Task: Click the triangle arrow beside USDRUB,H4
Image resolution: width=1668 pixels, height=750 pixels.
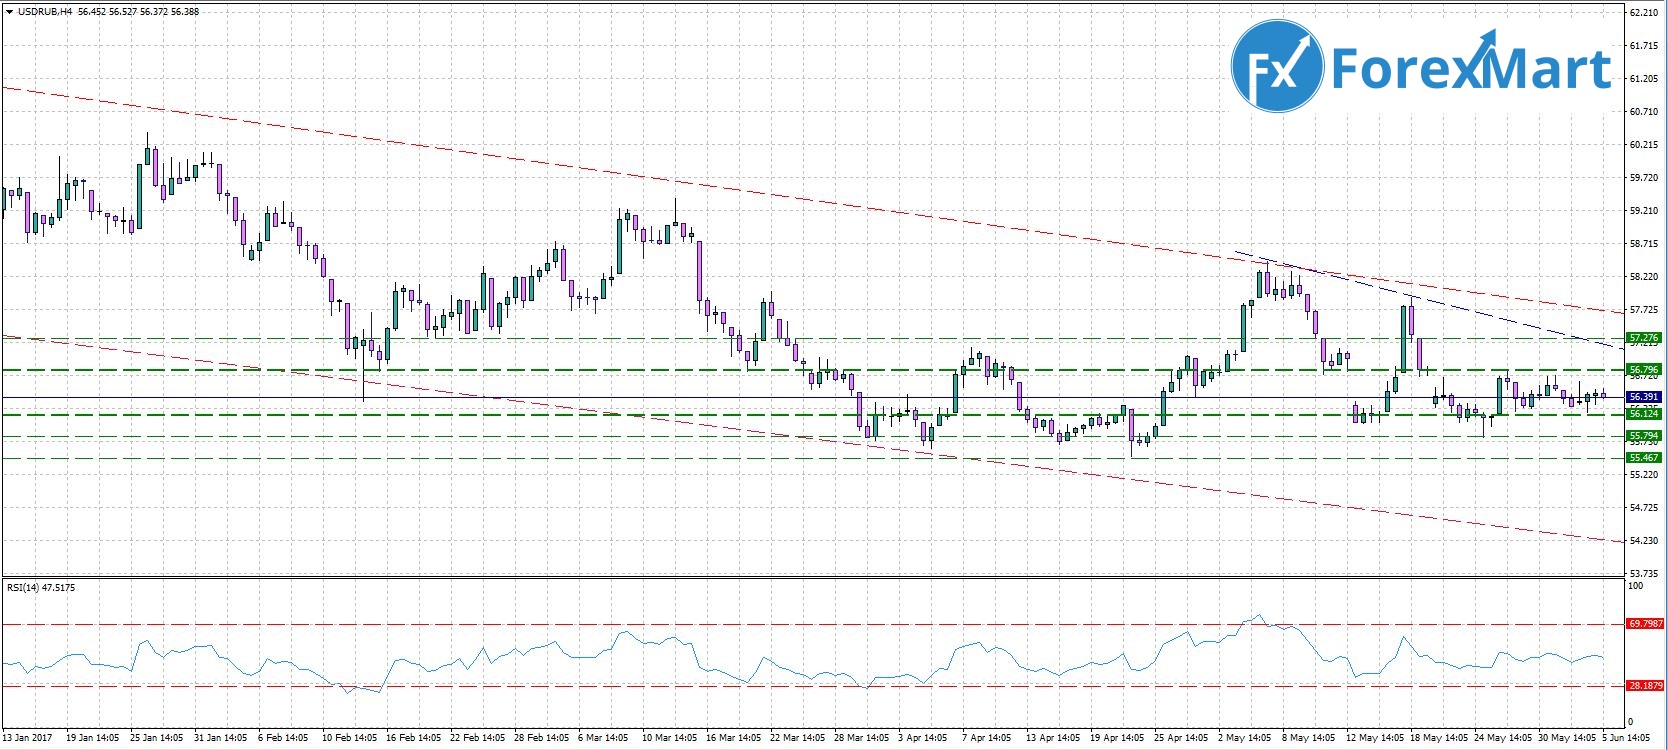Action: (9, 11)
